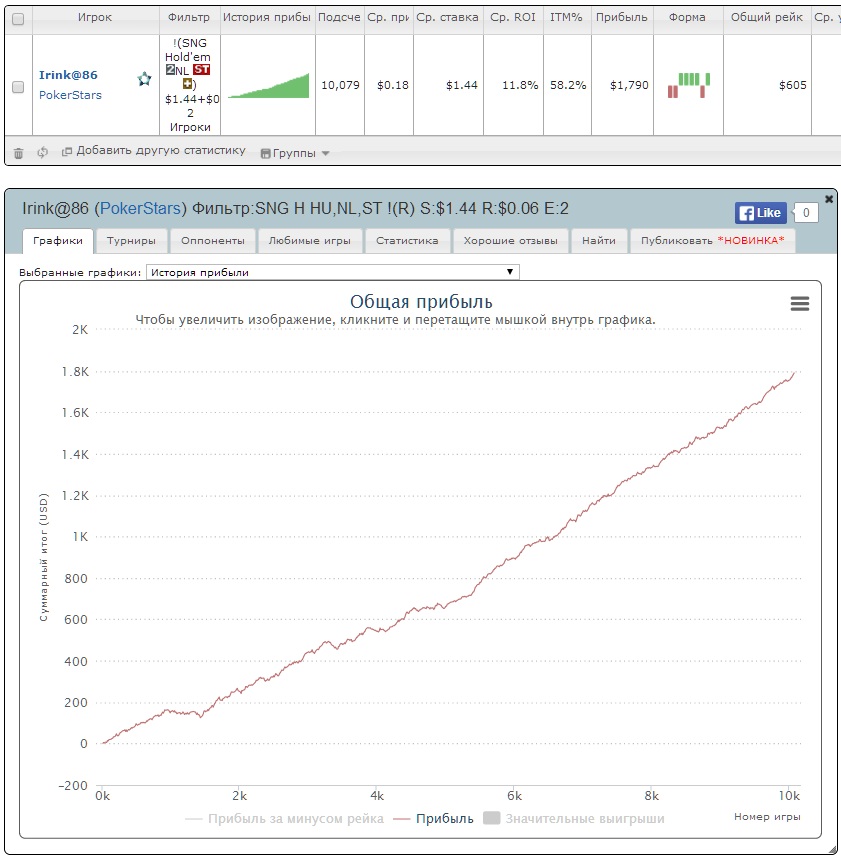Click the ST badge in the filter cell
Viewport: 841px width, 860px height.
coord(201,70)
